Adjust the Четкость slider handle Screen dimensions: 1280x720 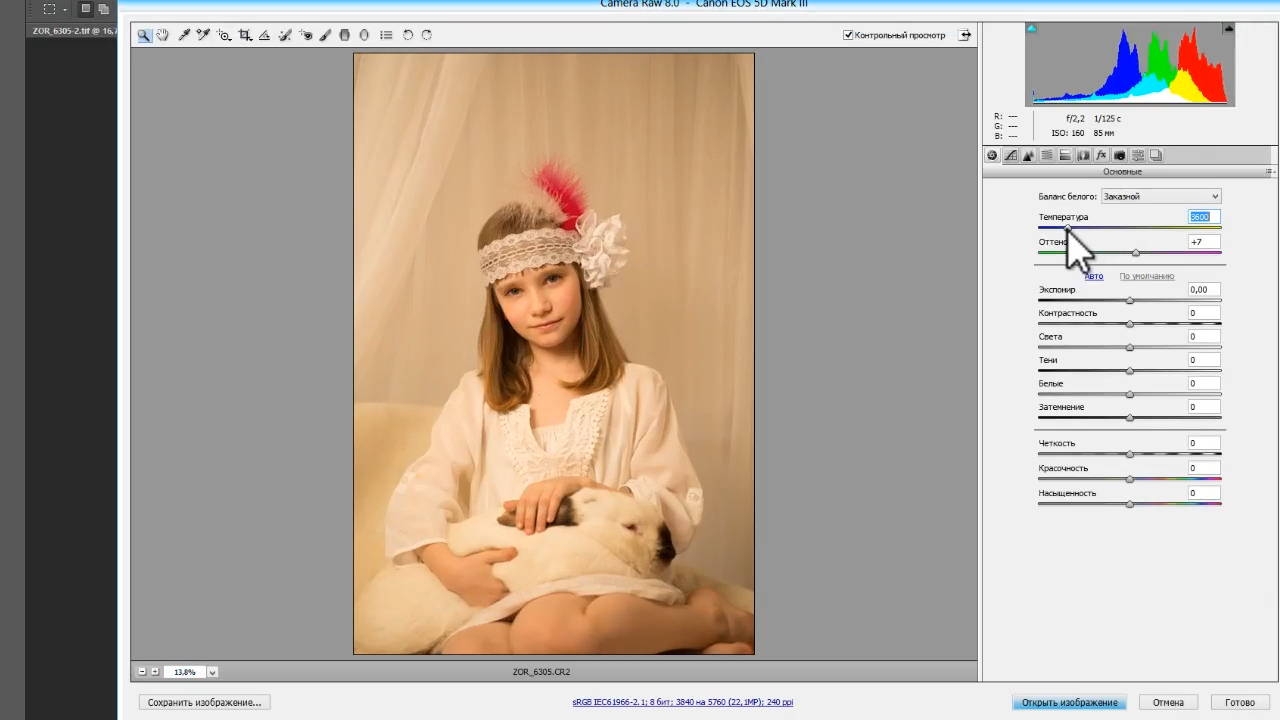[x=1130, y=454]
